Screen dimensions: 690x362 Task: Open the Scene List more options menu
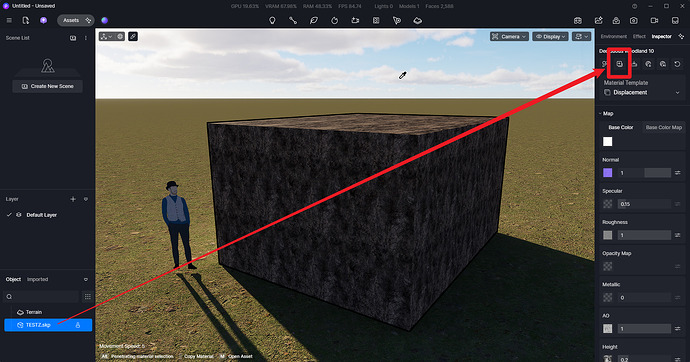point(86,38)
